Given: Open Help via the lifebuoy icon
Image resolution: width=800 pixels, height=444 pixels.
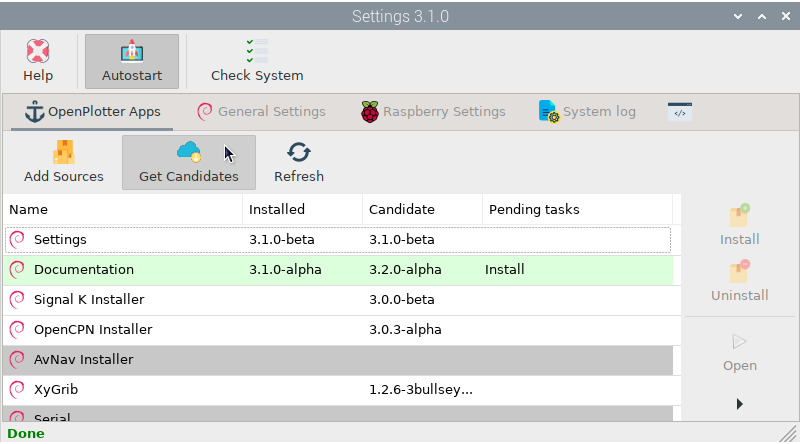Looking at the screenshot, I should (x=38, y=52).
